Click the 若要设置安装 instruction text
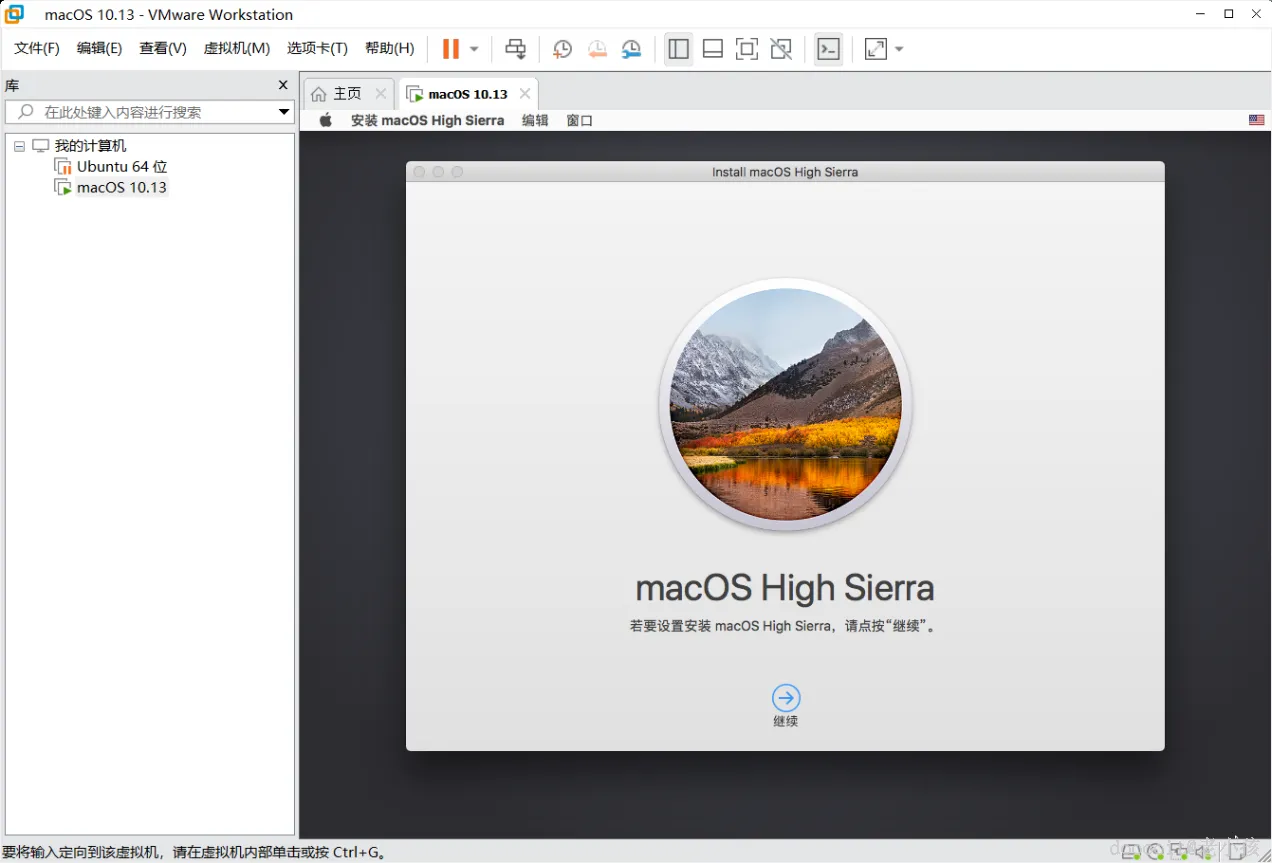The width and height of the screenshot is (1272, 863). (x=785, y=626)
